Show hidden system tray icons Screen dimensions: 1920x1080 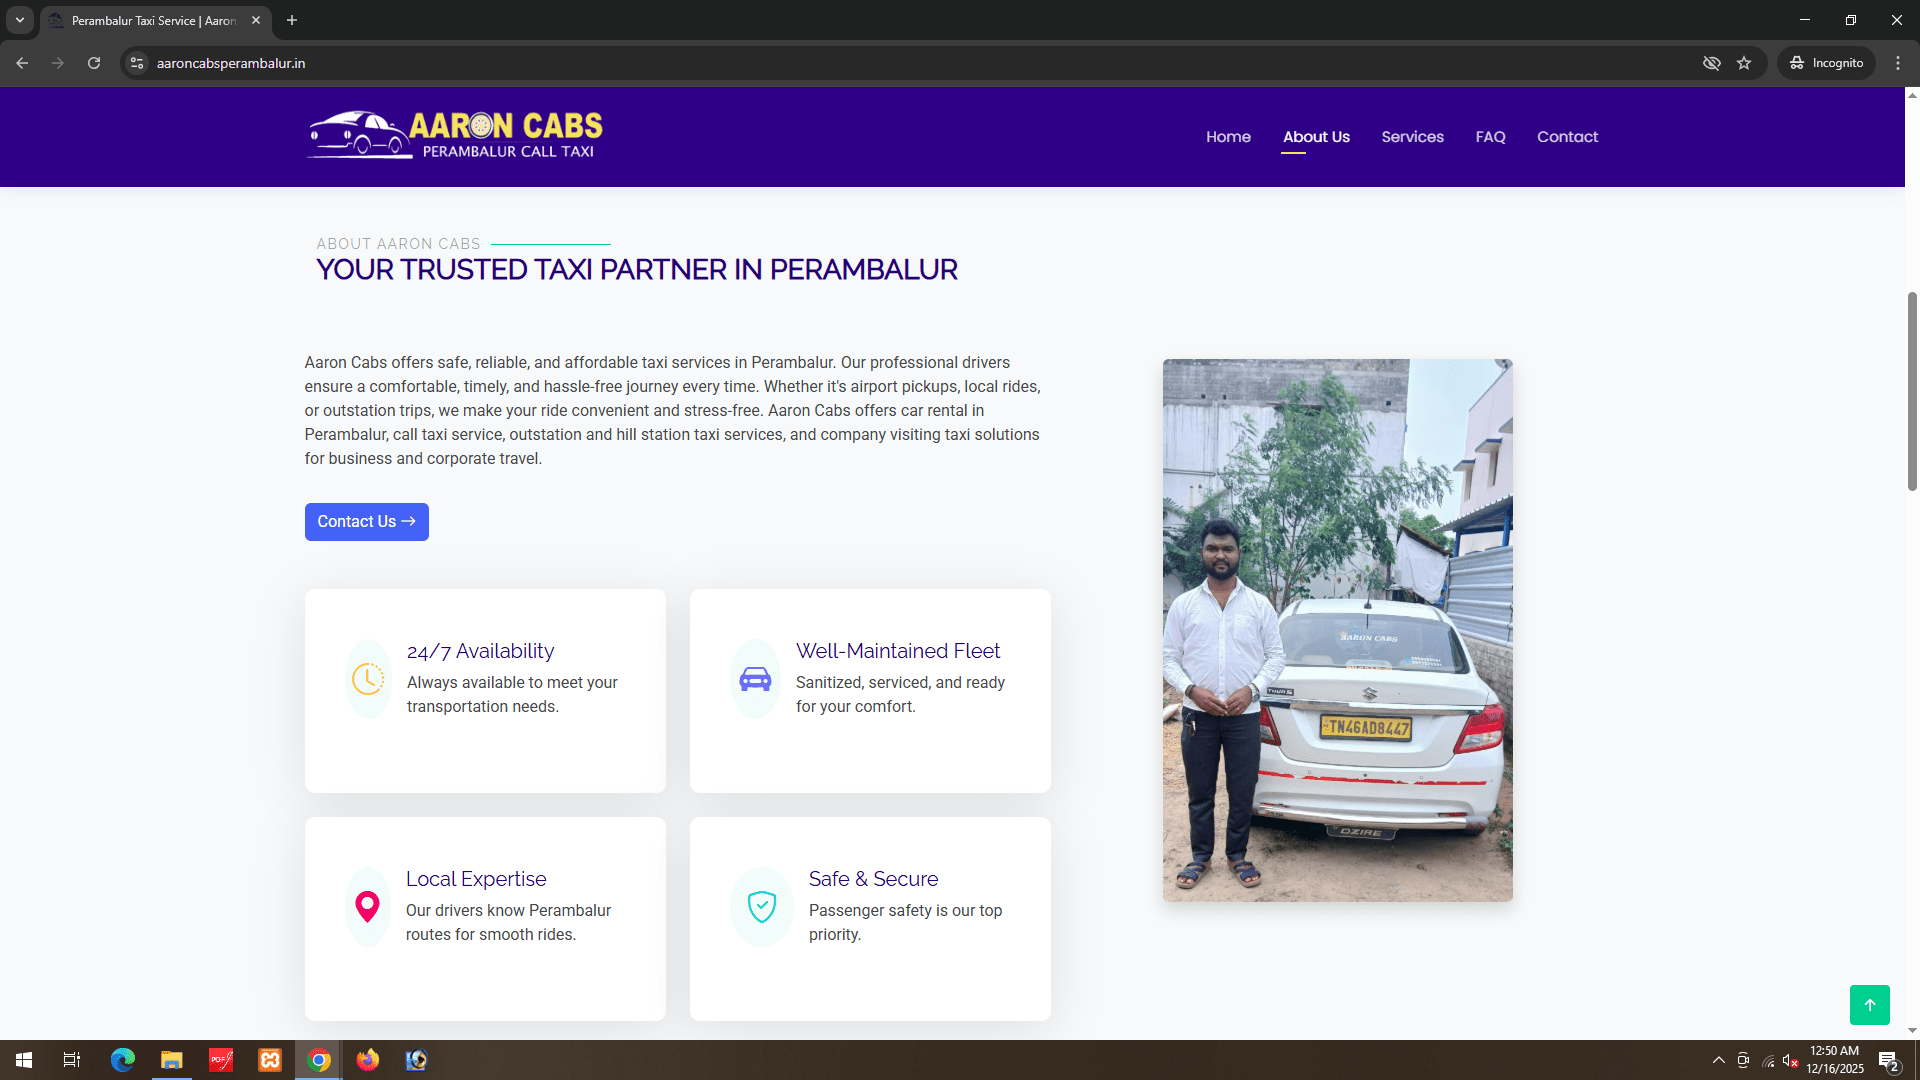click(1718, 1060)
